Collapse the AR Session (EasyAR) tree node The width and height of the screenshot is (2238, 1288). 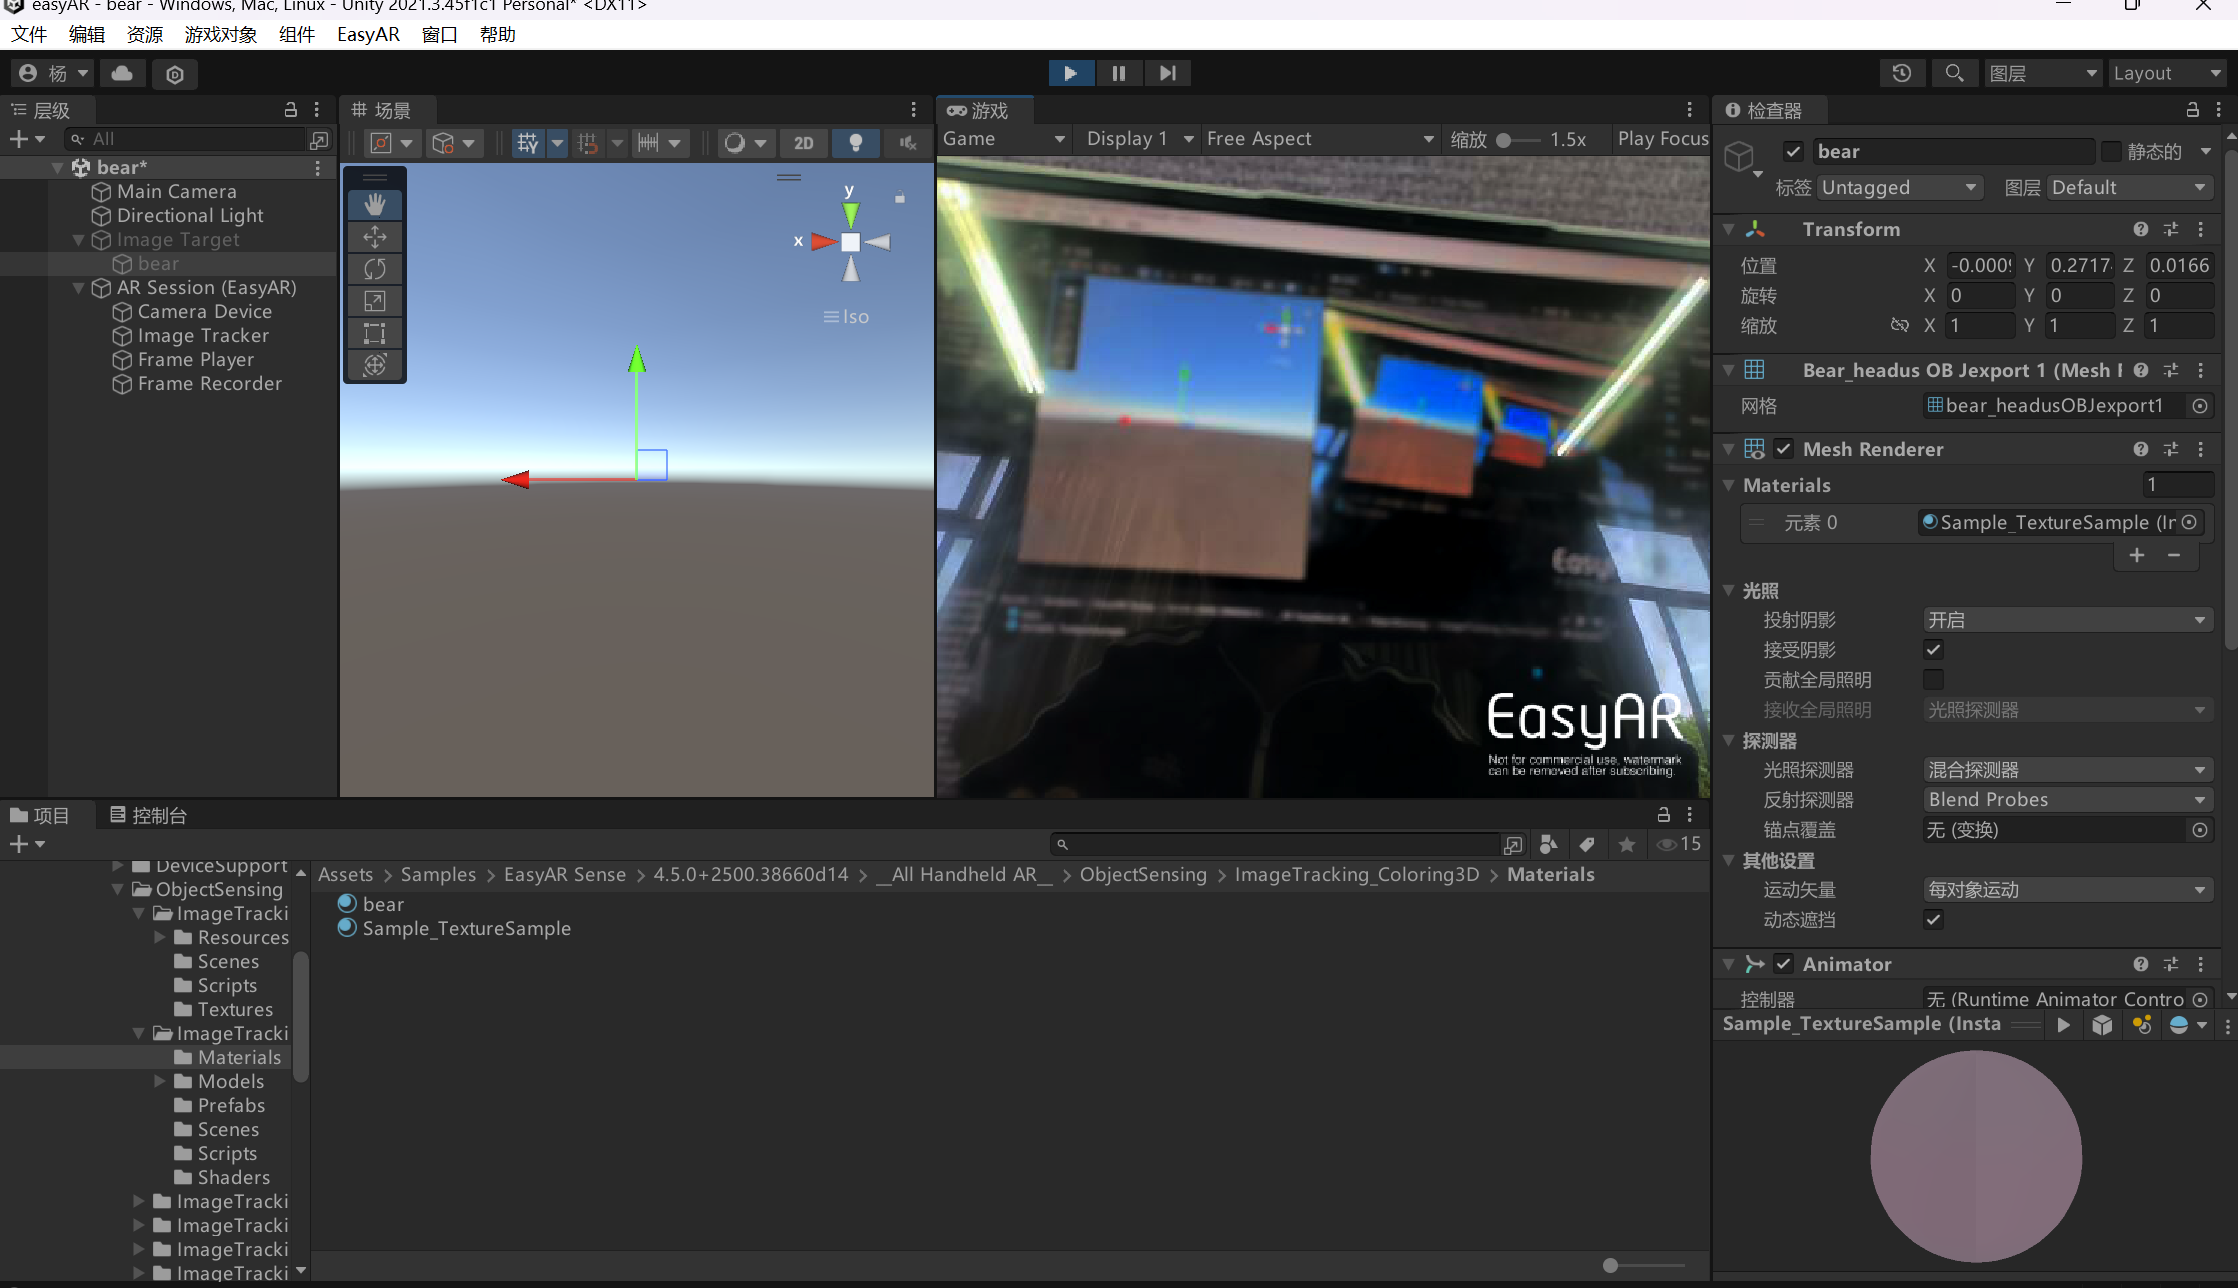point(79,288)
